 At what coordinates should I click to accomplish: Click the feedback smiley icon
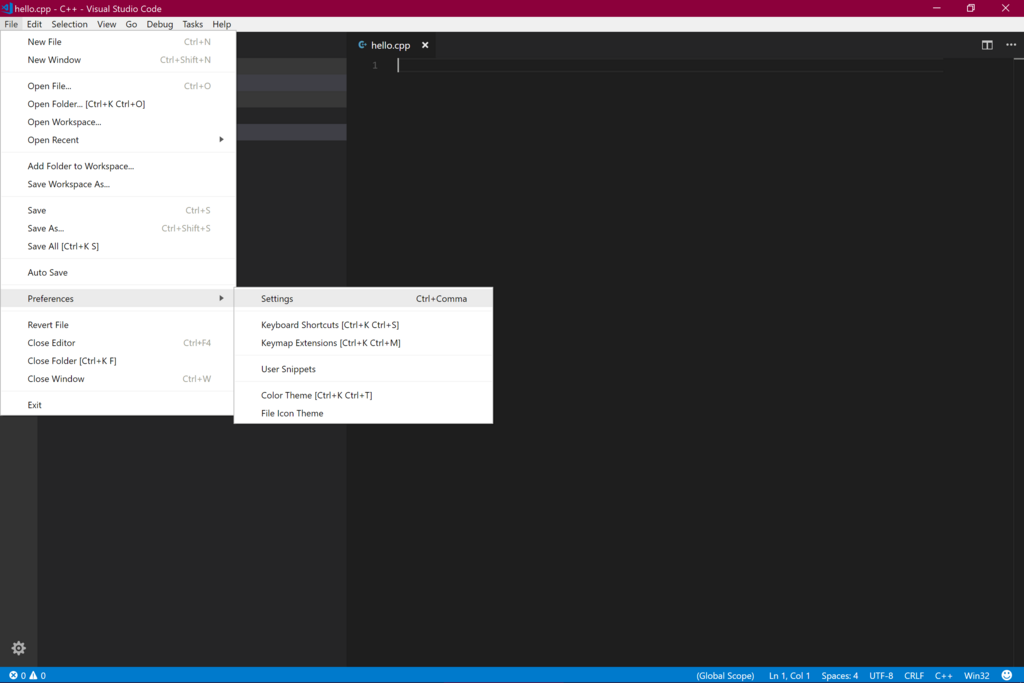(1006, 675)
